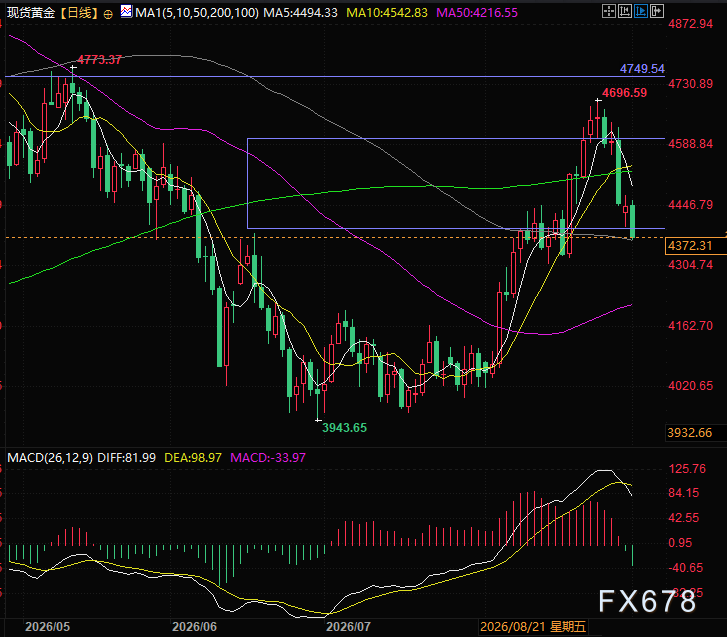Image resolution: width=727 pixels, height=637 pixels.
Task: Click the 0.95 MACD axis label
Action: tap(680, 542)
